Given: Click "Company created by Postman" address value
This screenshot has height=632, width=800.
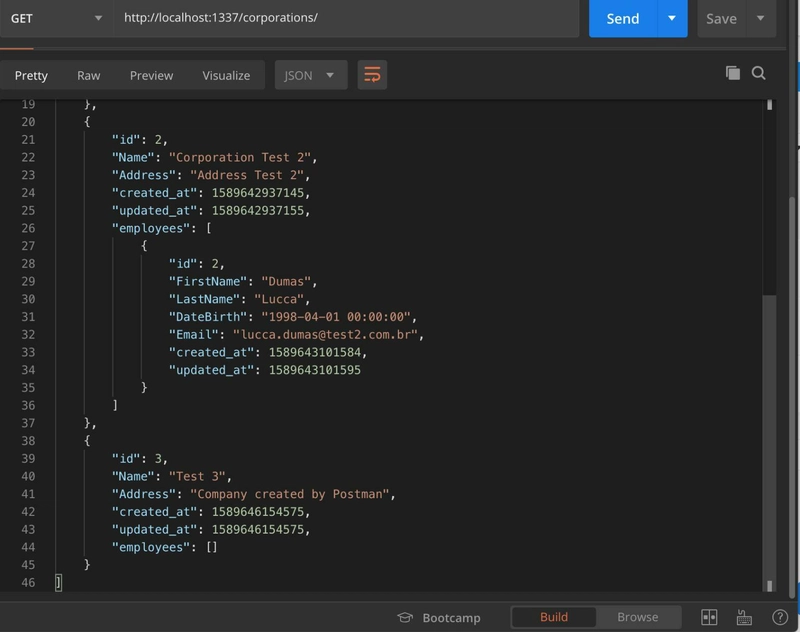Looking at the screenshot, I should click(289, 494).
